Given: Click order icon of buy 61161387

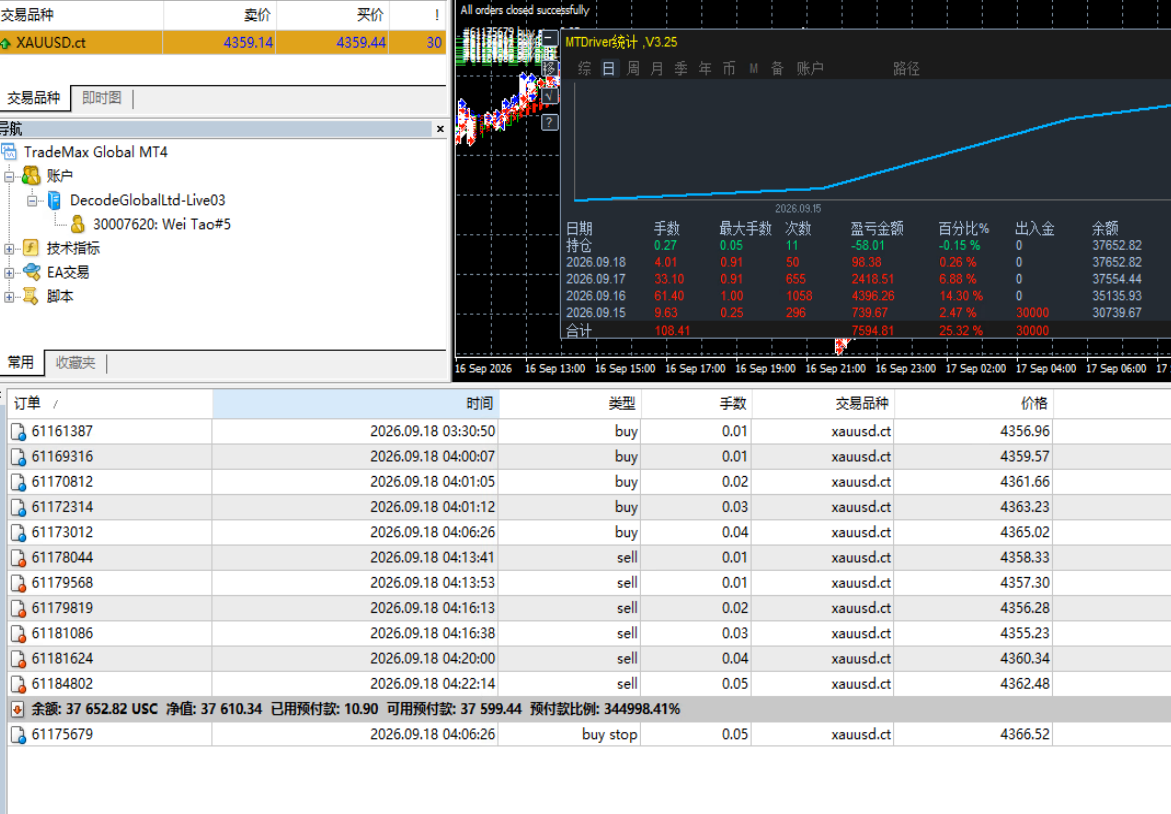Looking at the screenshot, I should coord(18,432).
